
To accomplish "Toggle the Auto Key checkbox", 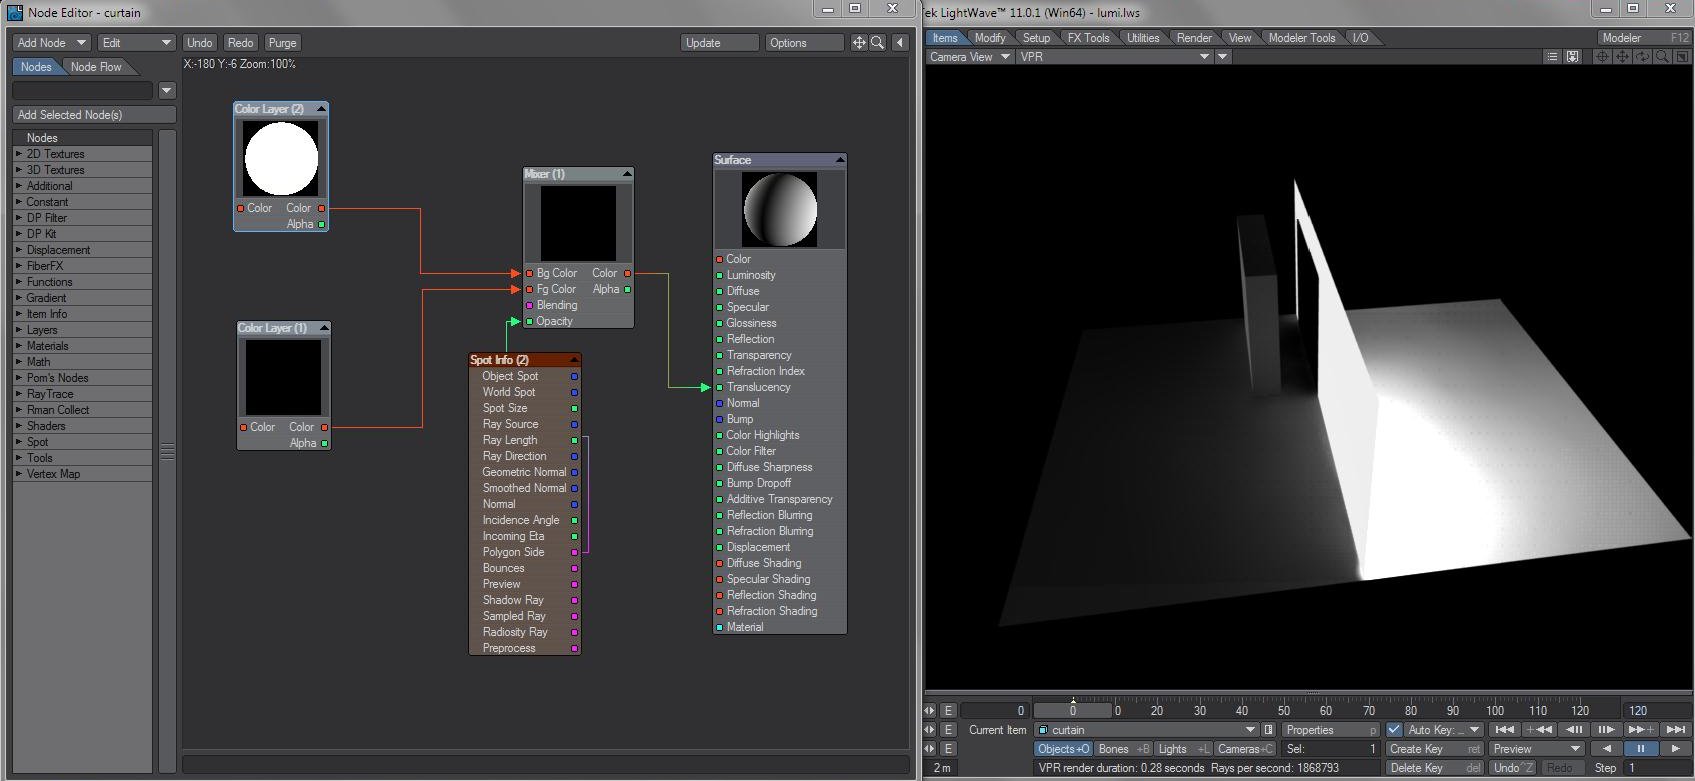I will coord(1394,730).
